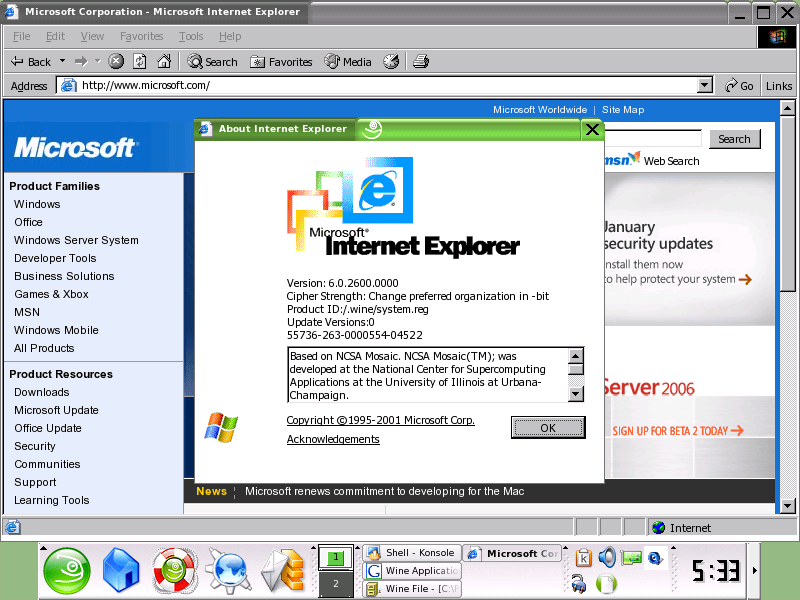Open the Klipper clipboard tray icon
800x600 pixels.
(583, 558)
